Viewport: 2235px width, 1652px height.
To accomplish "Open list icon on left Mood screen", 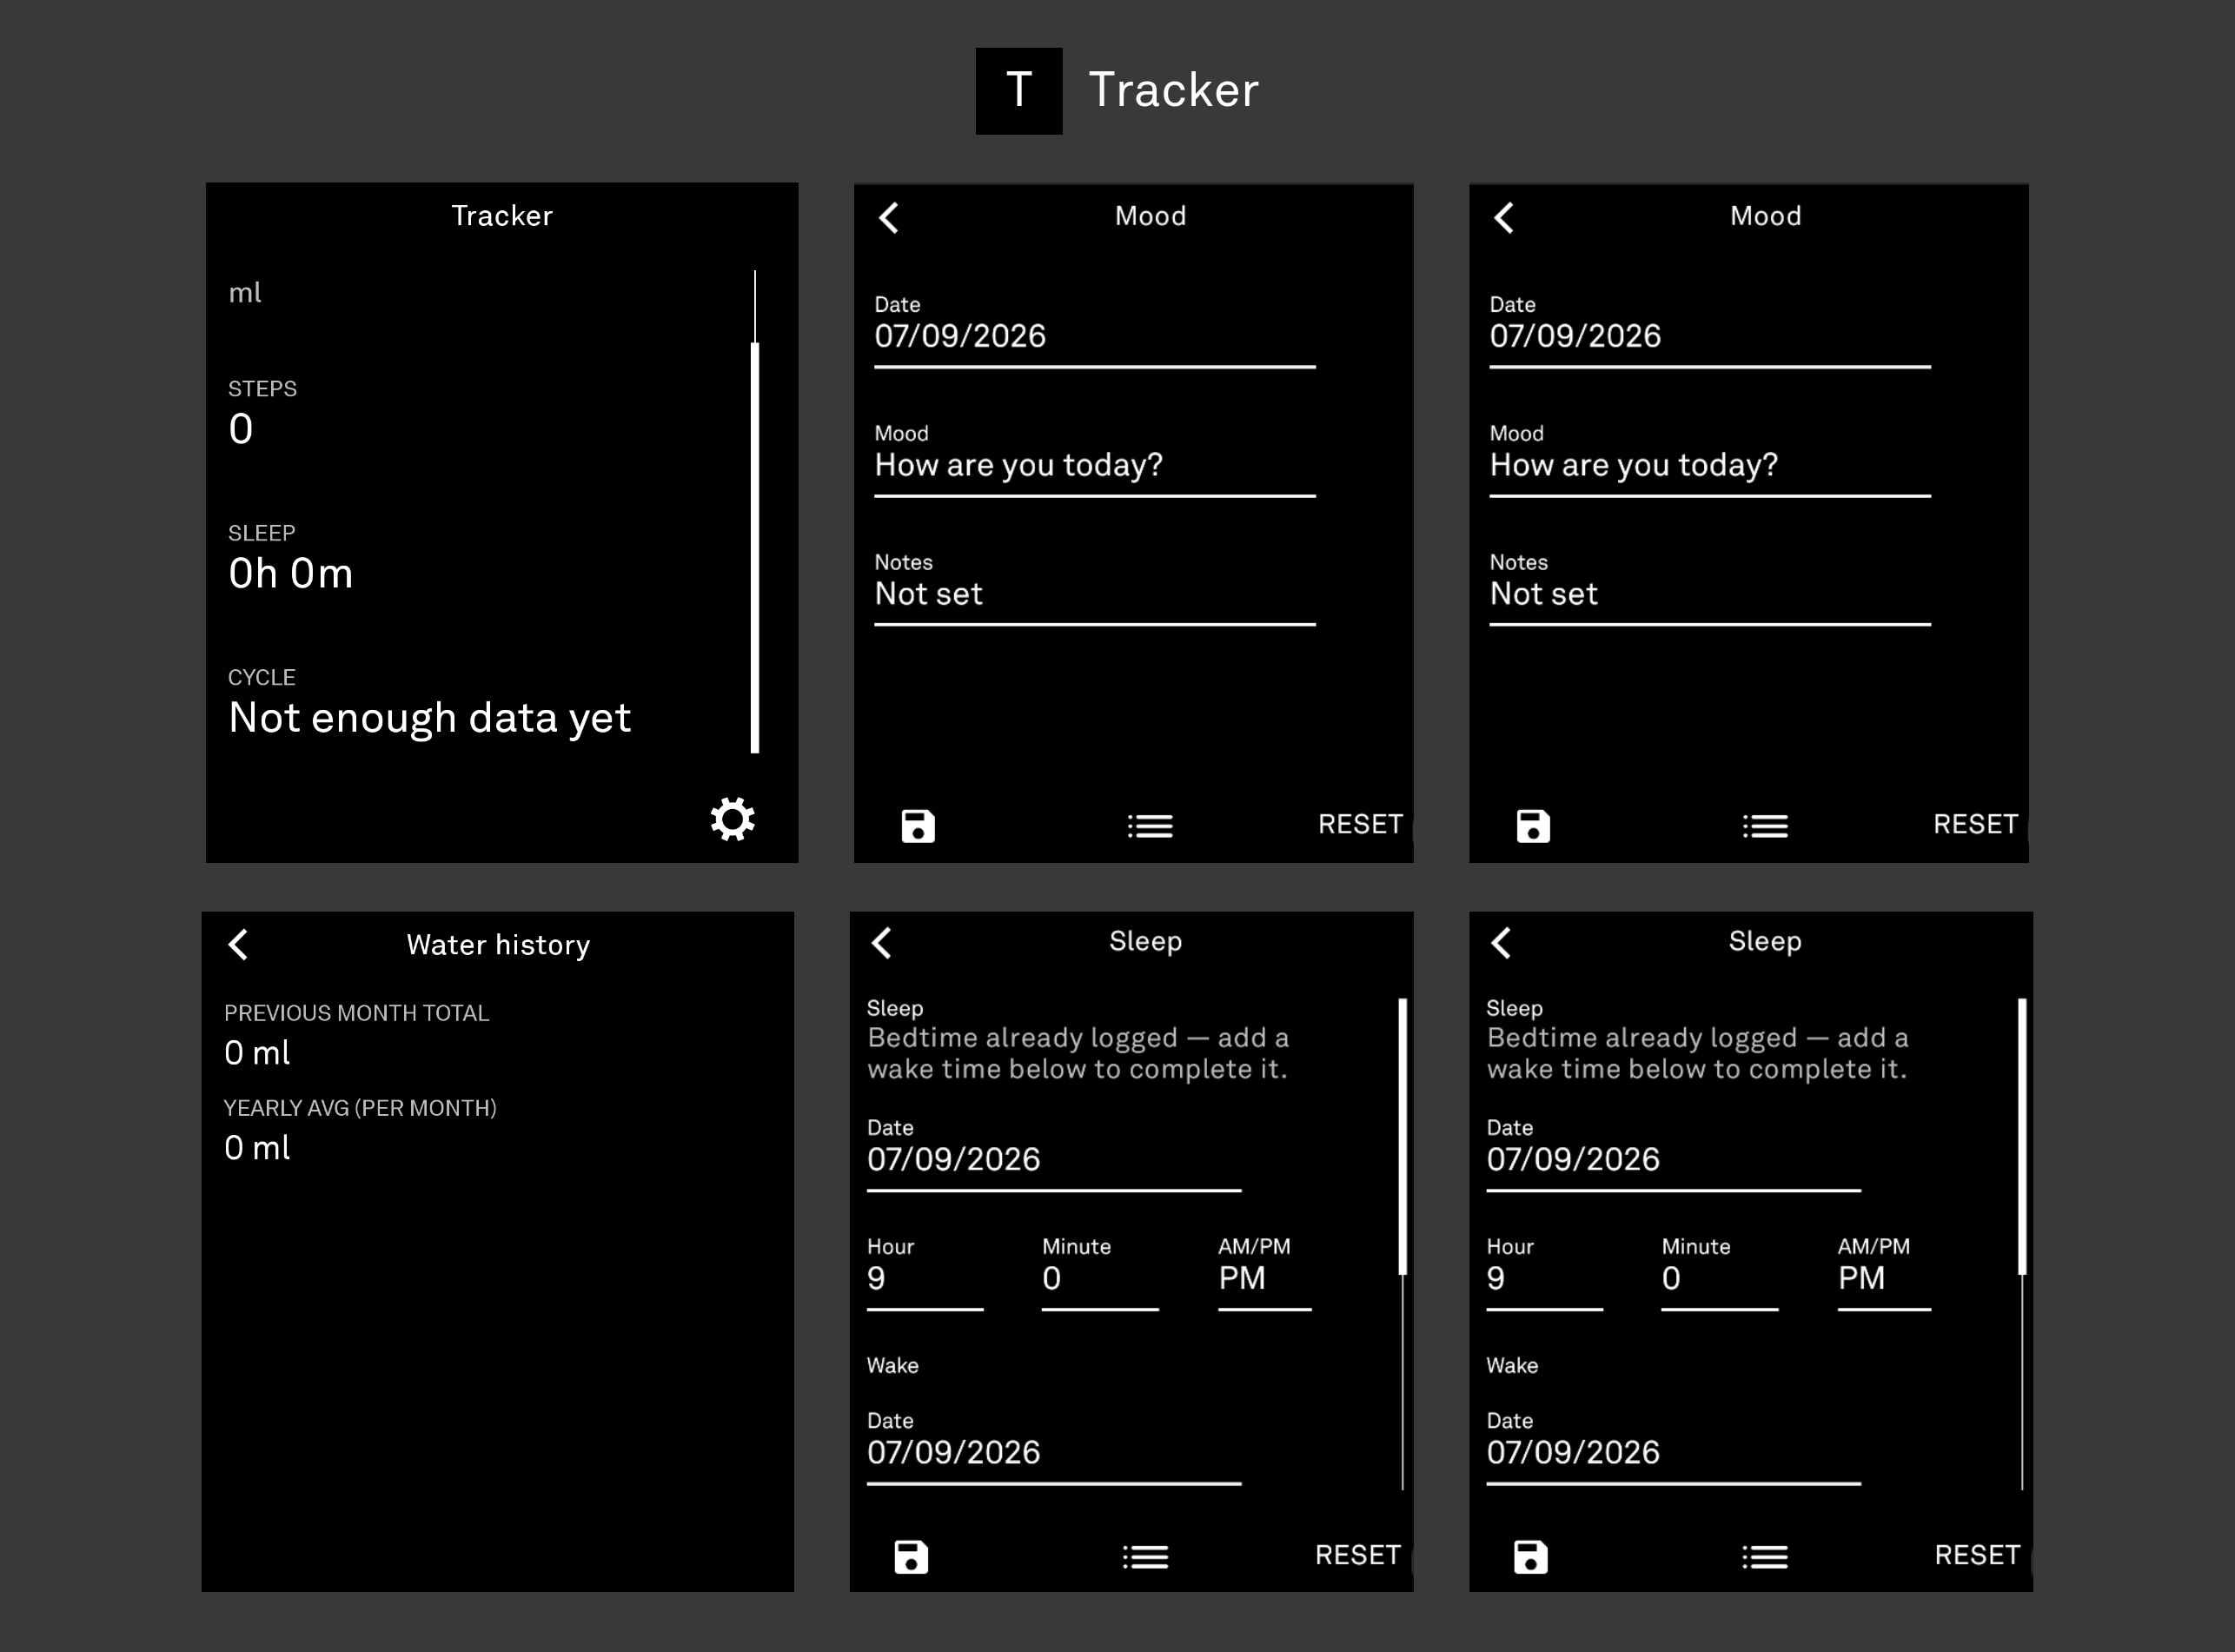I will (x=1150, y=826).
